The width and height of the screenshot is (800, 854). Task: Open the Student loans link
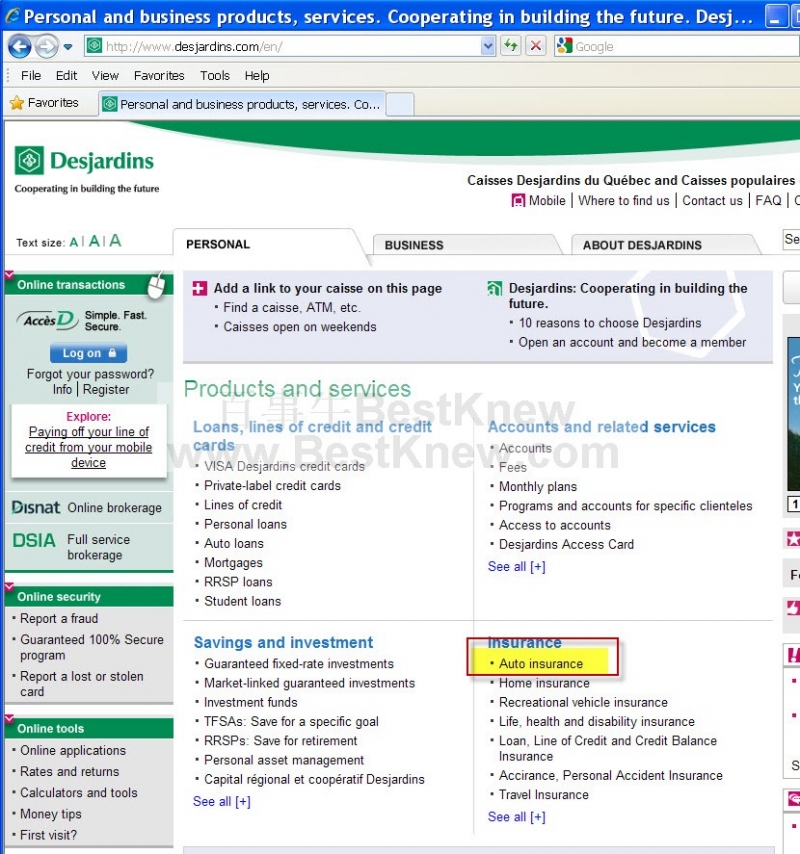[x=242, y=601]
